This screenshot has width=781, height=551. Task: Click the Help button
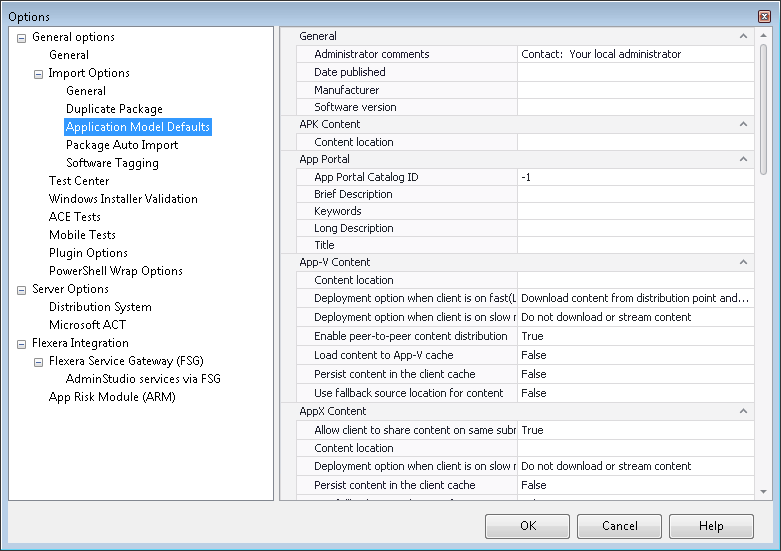click(710, 526)
